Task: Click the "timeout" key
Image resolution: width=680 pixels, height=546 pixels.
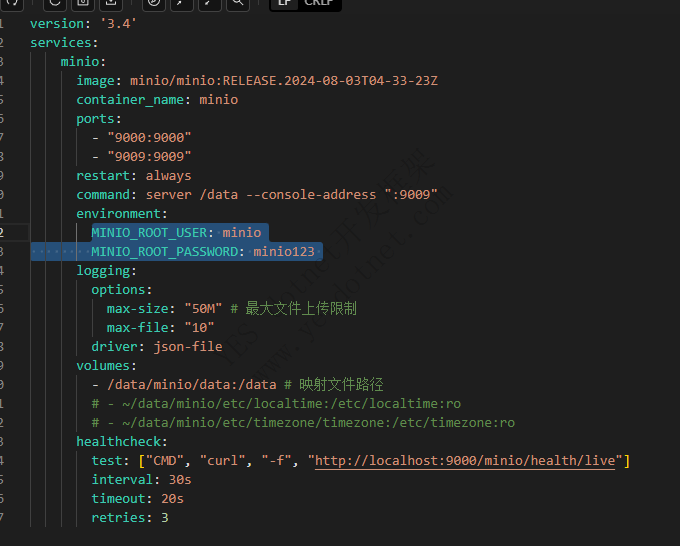Action: [118, 499]
